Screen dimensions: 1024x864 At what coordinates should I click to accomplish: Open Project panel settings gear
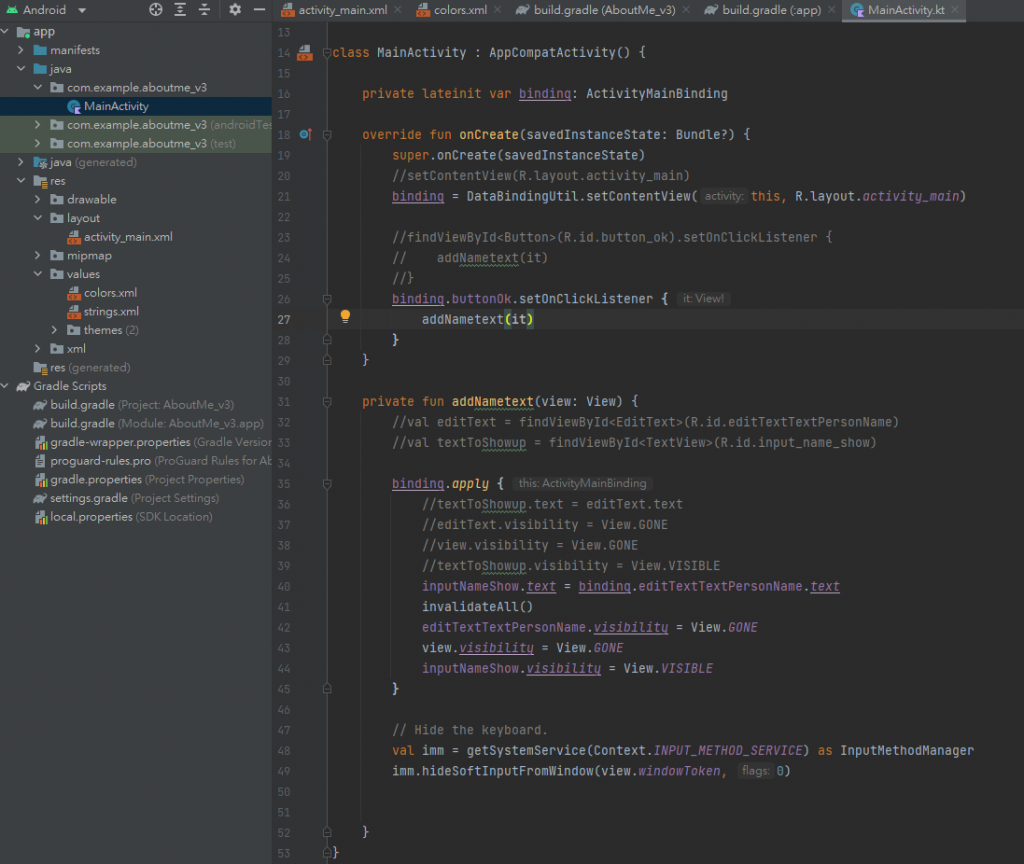pyautogui.click(x=235, y=10)
